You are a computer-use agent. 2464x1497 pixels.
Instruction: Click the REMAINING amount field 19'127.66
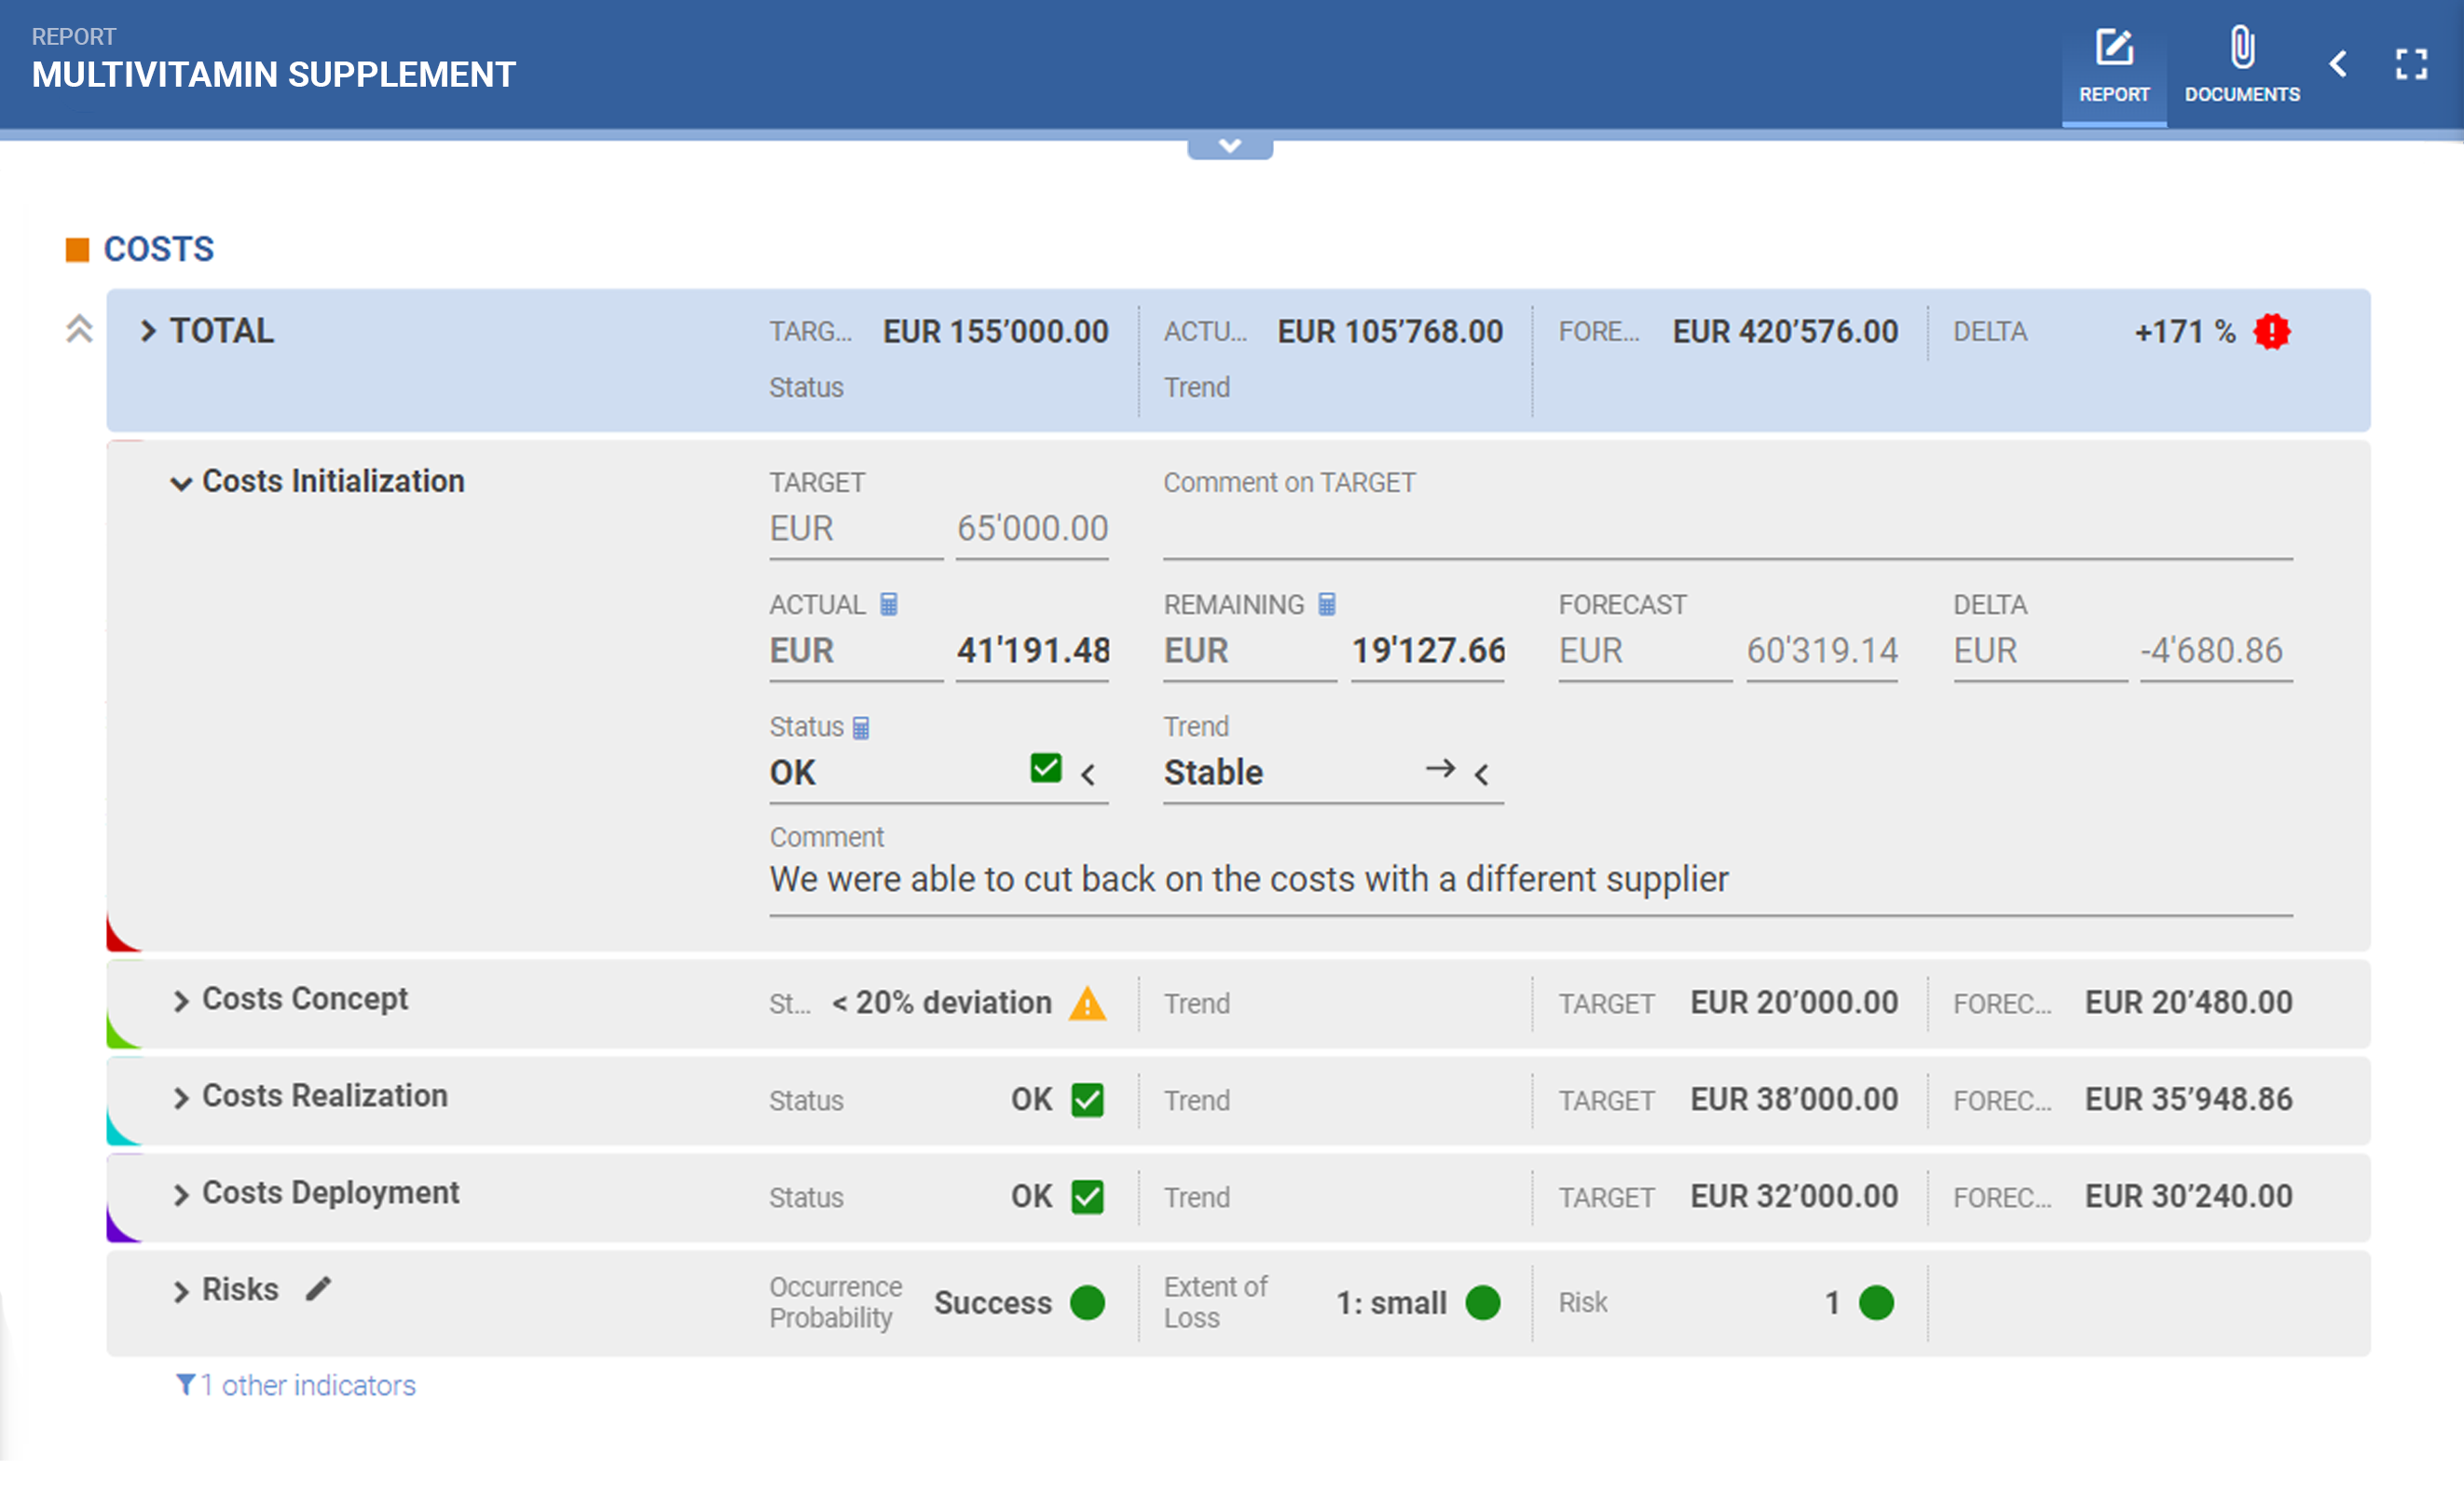[1427, 652]
